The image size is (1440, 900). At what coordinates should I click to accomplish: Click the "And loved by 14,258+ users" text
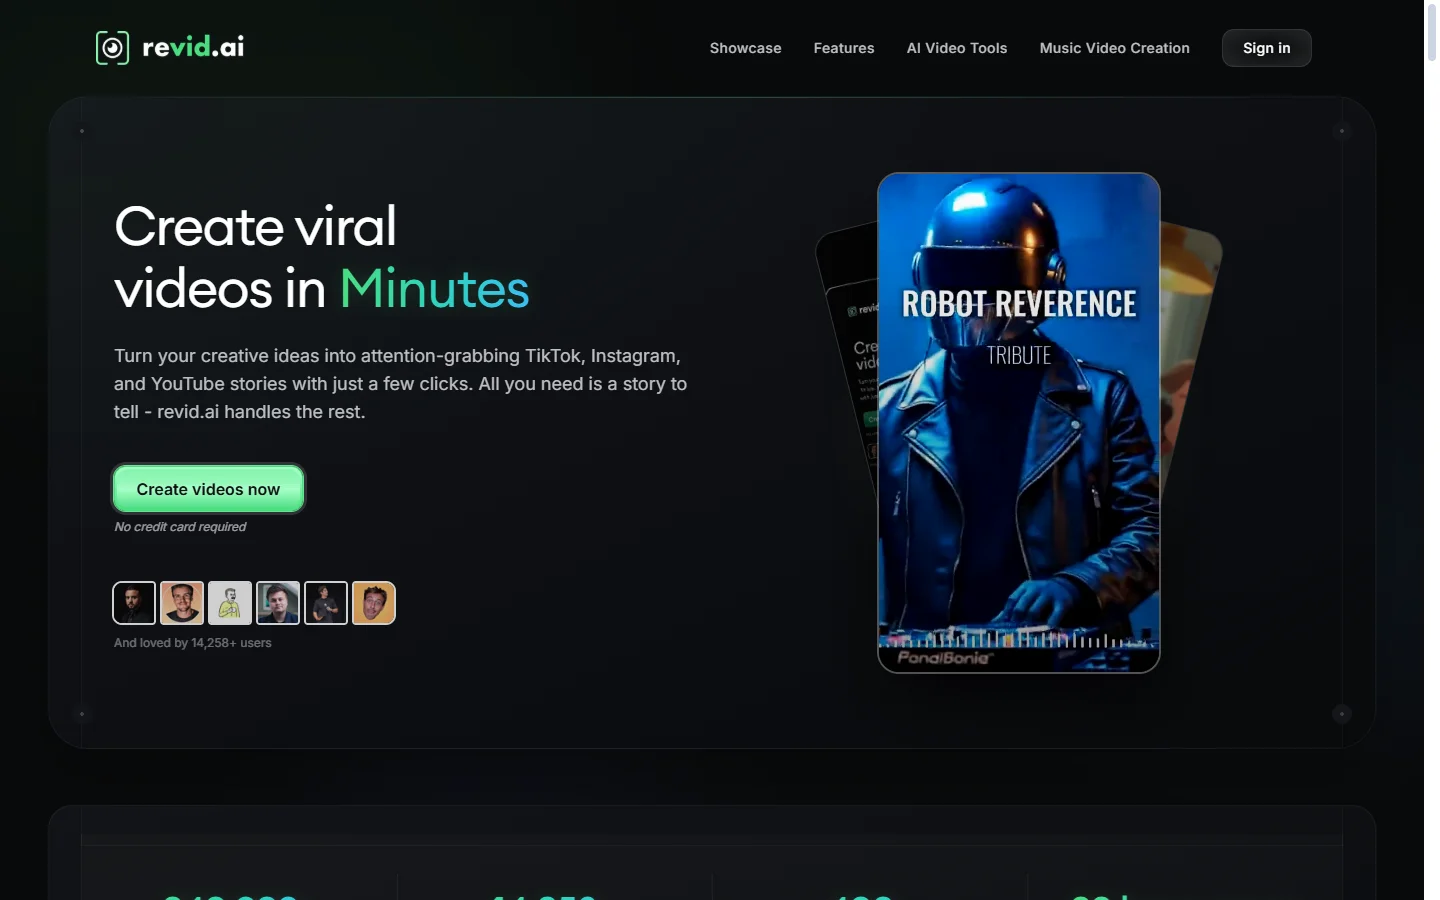193,643
